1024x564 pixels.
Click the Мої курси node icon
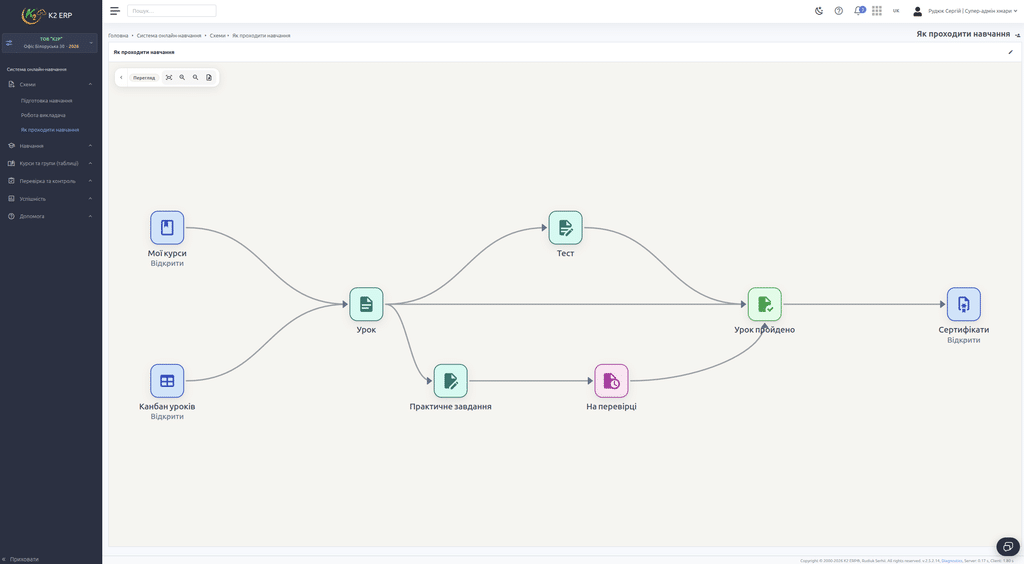167,228
